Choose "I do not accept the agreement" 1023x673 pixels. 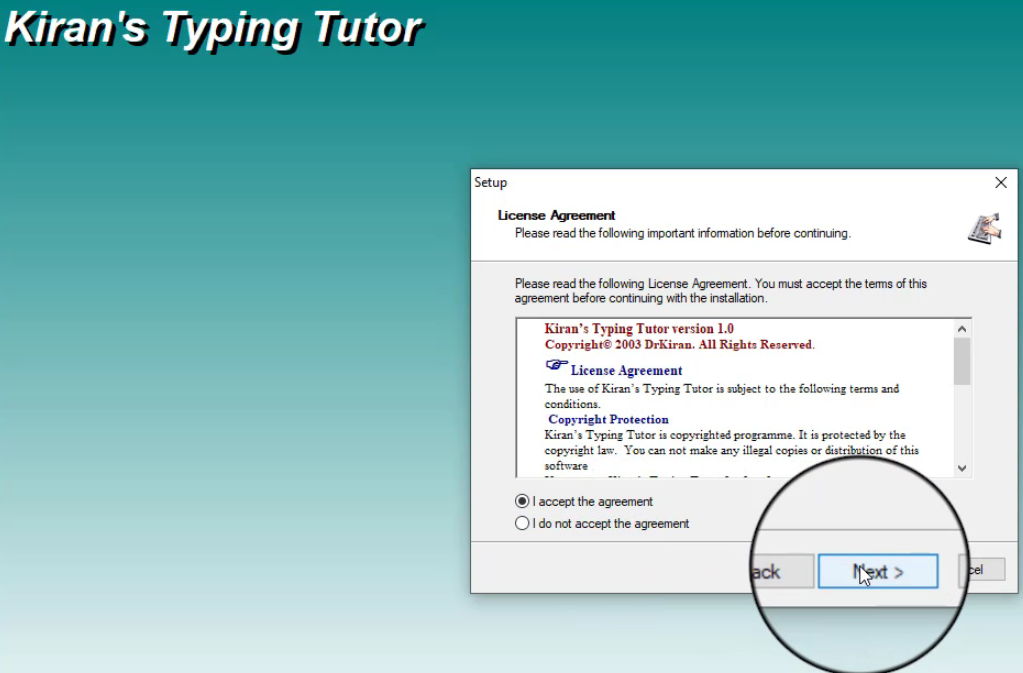pos(522,523)
